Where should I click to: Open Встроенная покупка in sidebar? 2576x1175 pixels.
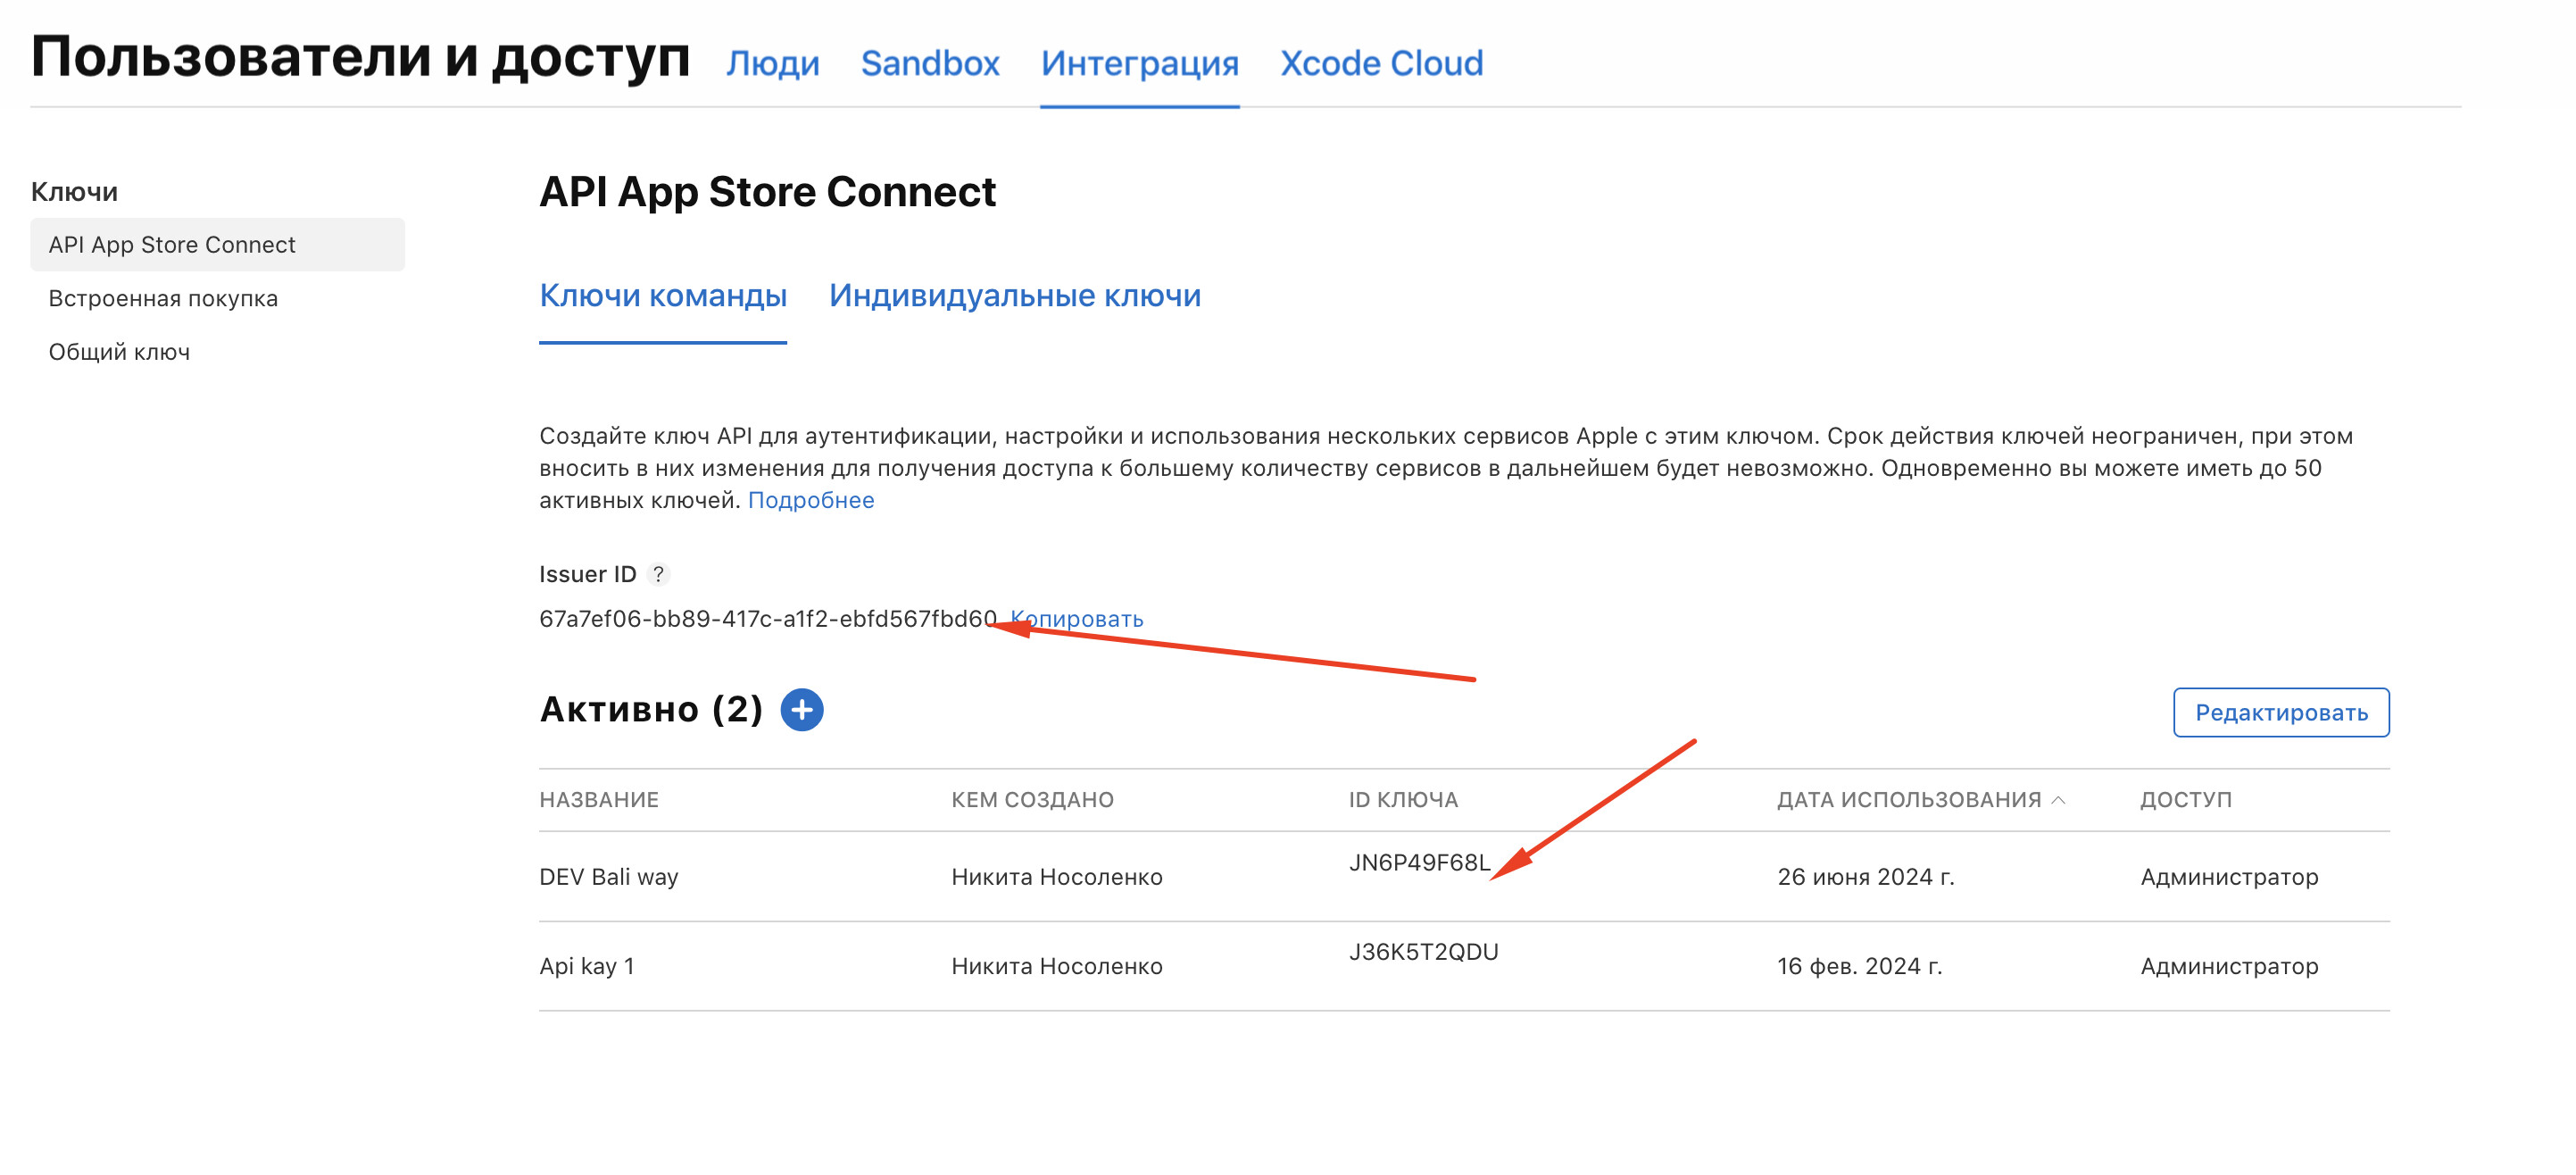(163, 299)
